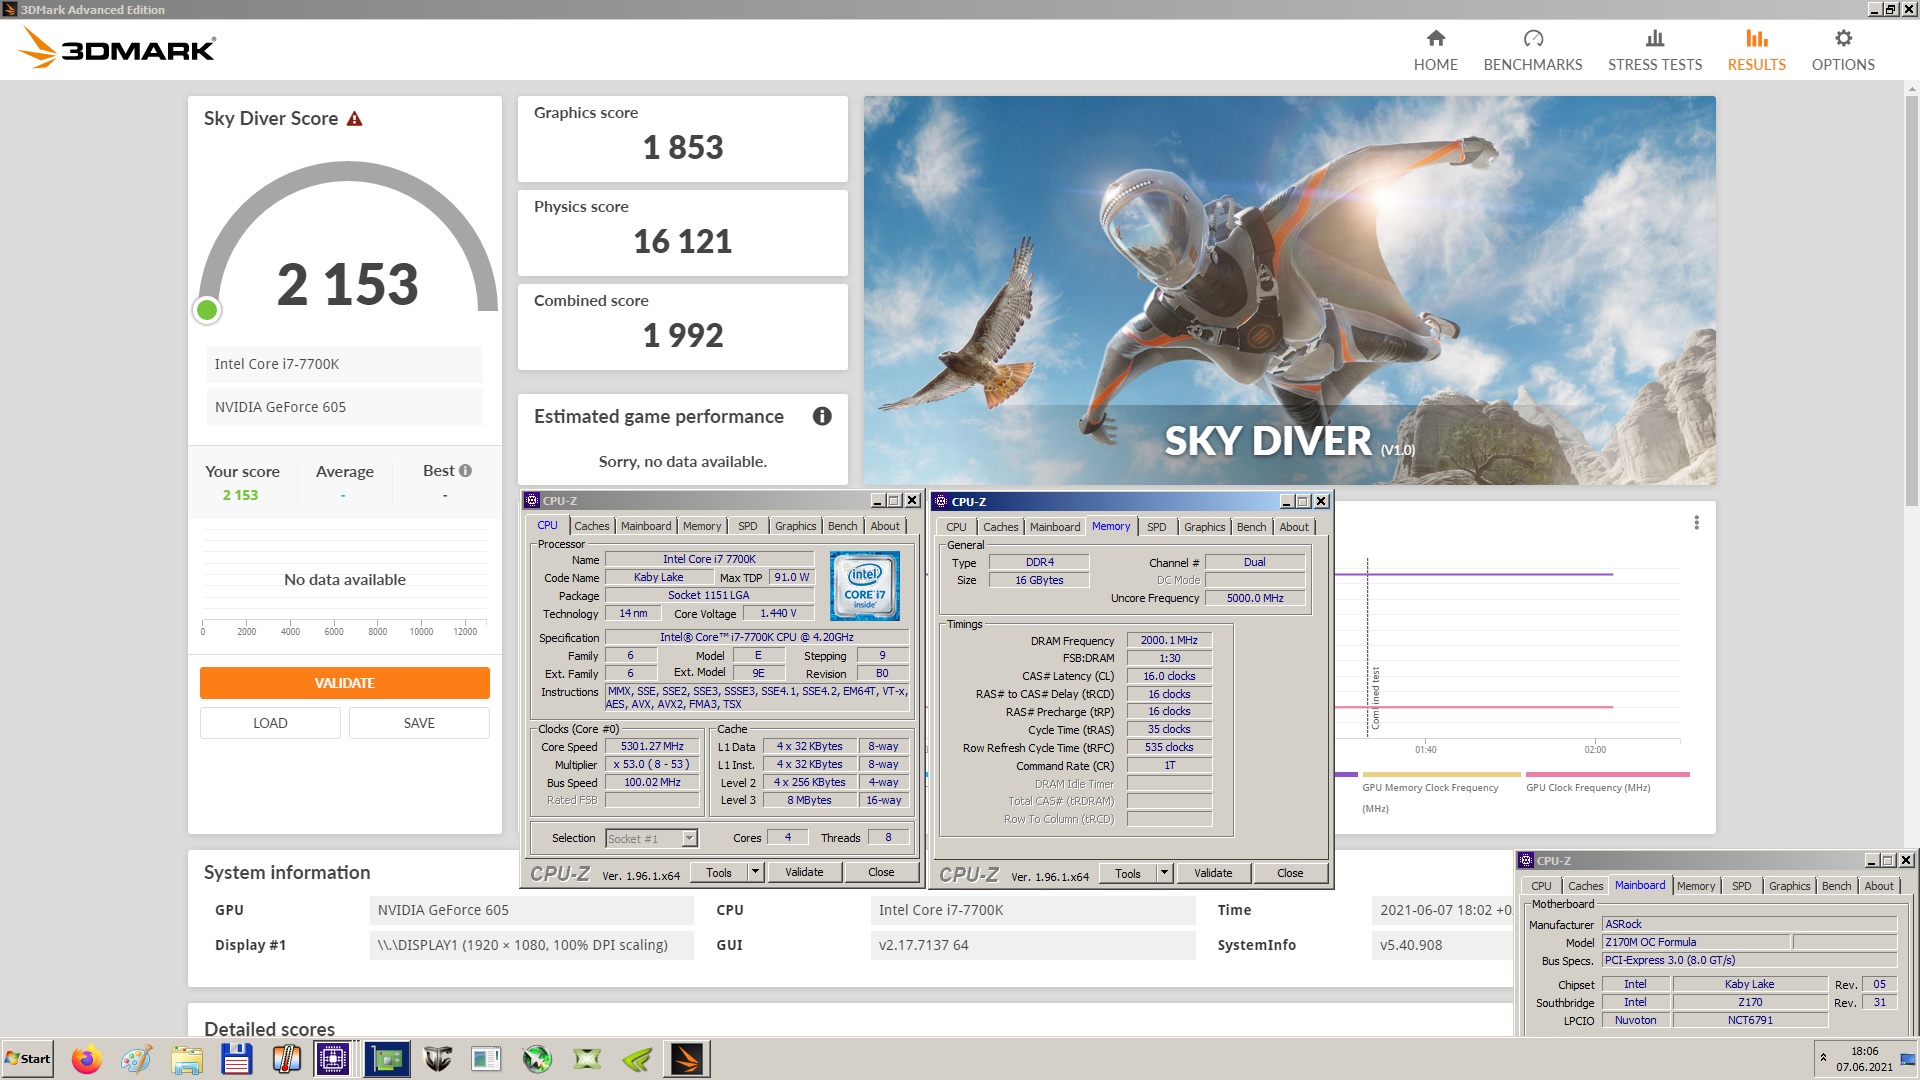Click the SAVE button
This screenshot has height=1080, width=1920.
[x=419, y=723]
